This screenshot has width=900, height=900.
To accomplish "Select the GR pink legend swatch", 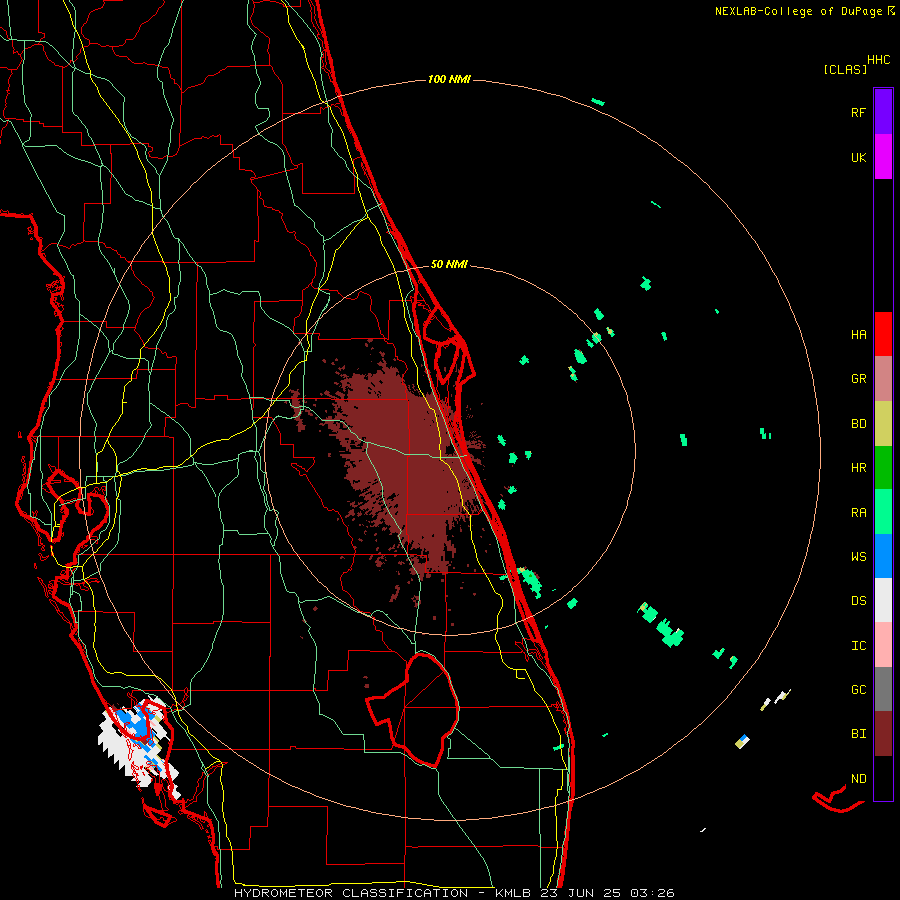I will point(883,378).
